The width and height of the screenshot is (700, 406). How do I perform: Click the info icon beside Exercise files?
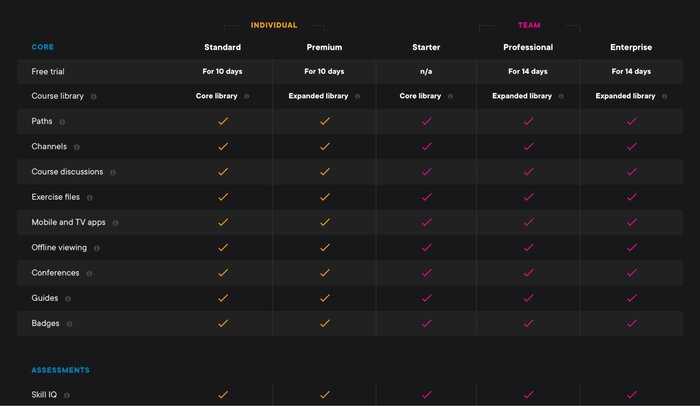coord(90,197)
